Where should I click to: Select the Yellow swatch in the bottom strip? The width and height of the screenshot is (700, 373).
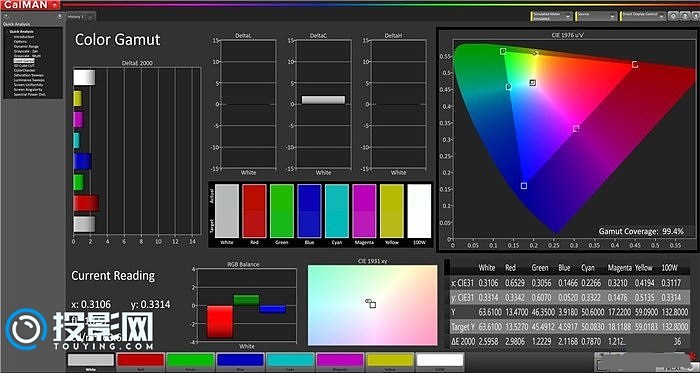point(390,360)
